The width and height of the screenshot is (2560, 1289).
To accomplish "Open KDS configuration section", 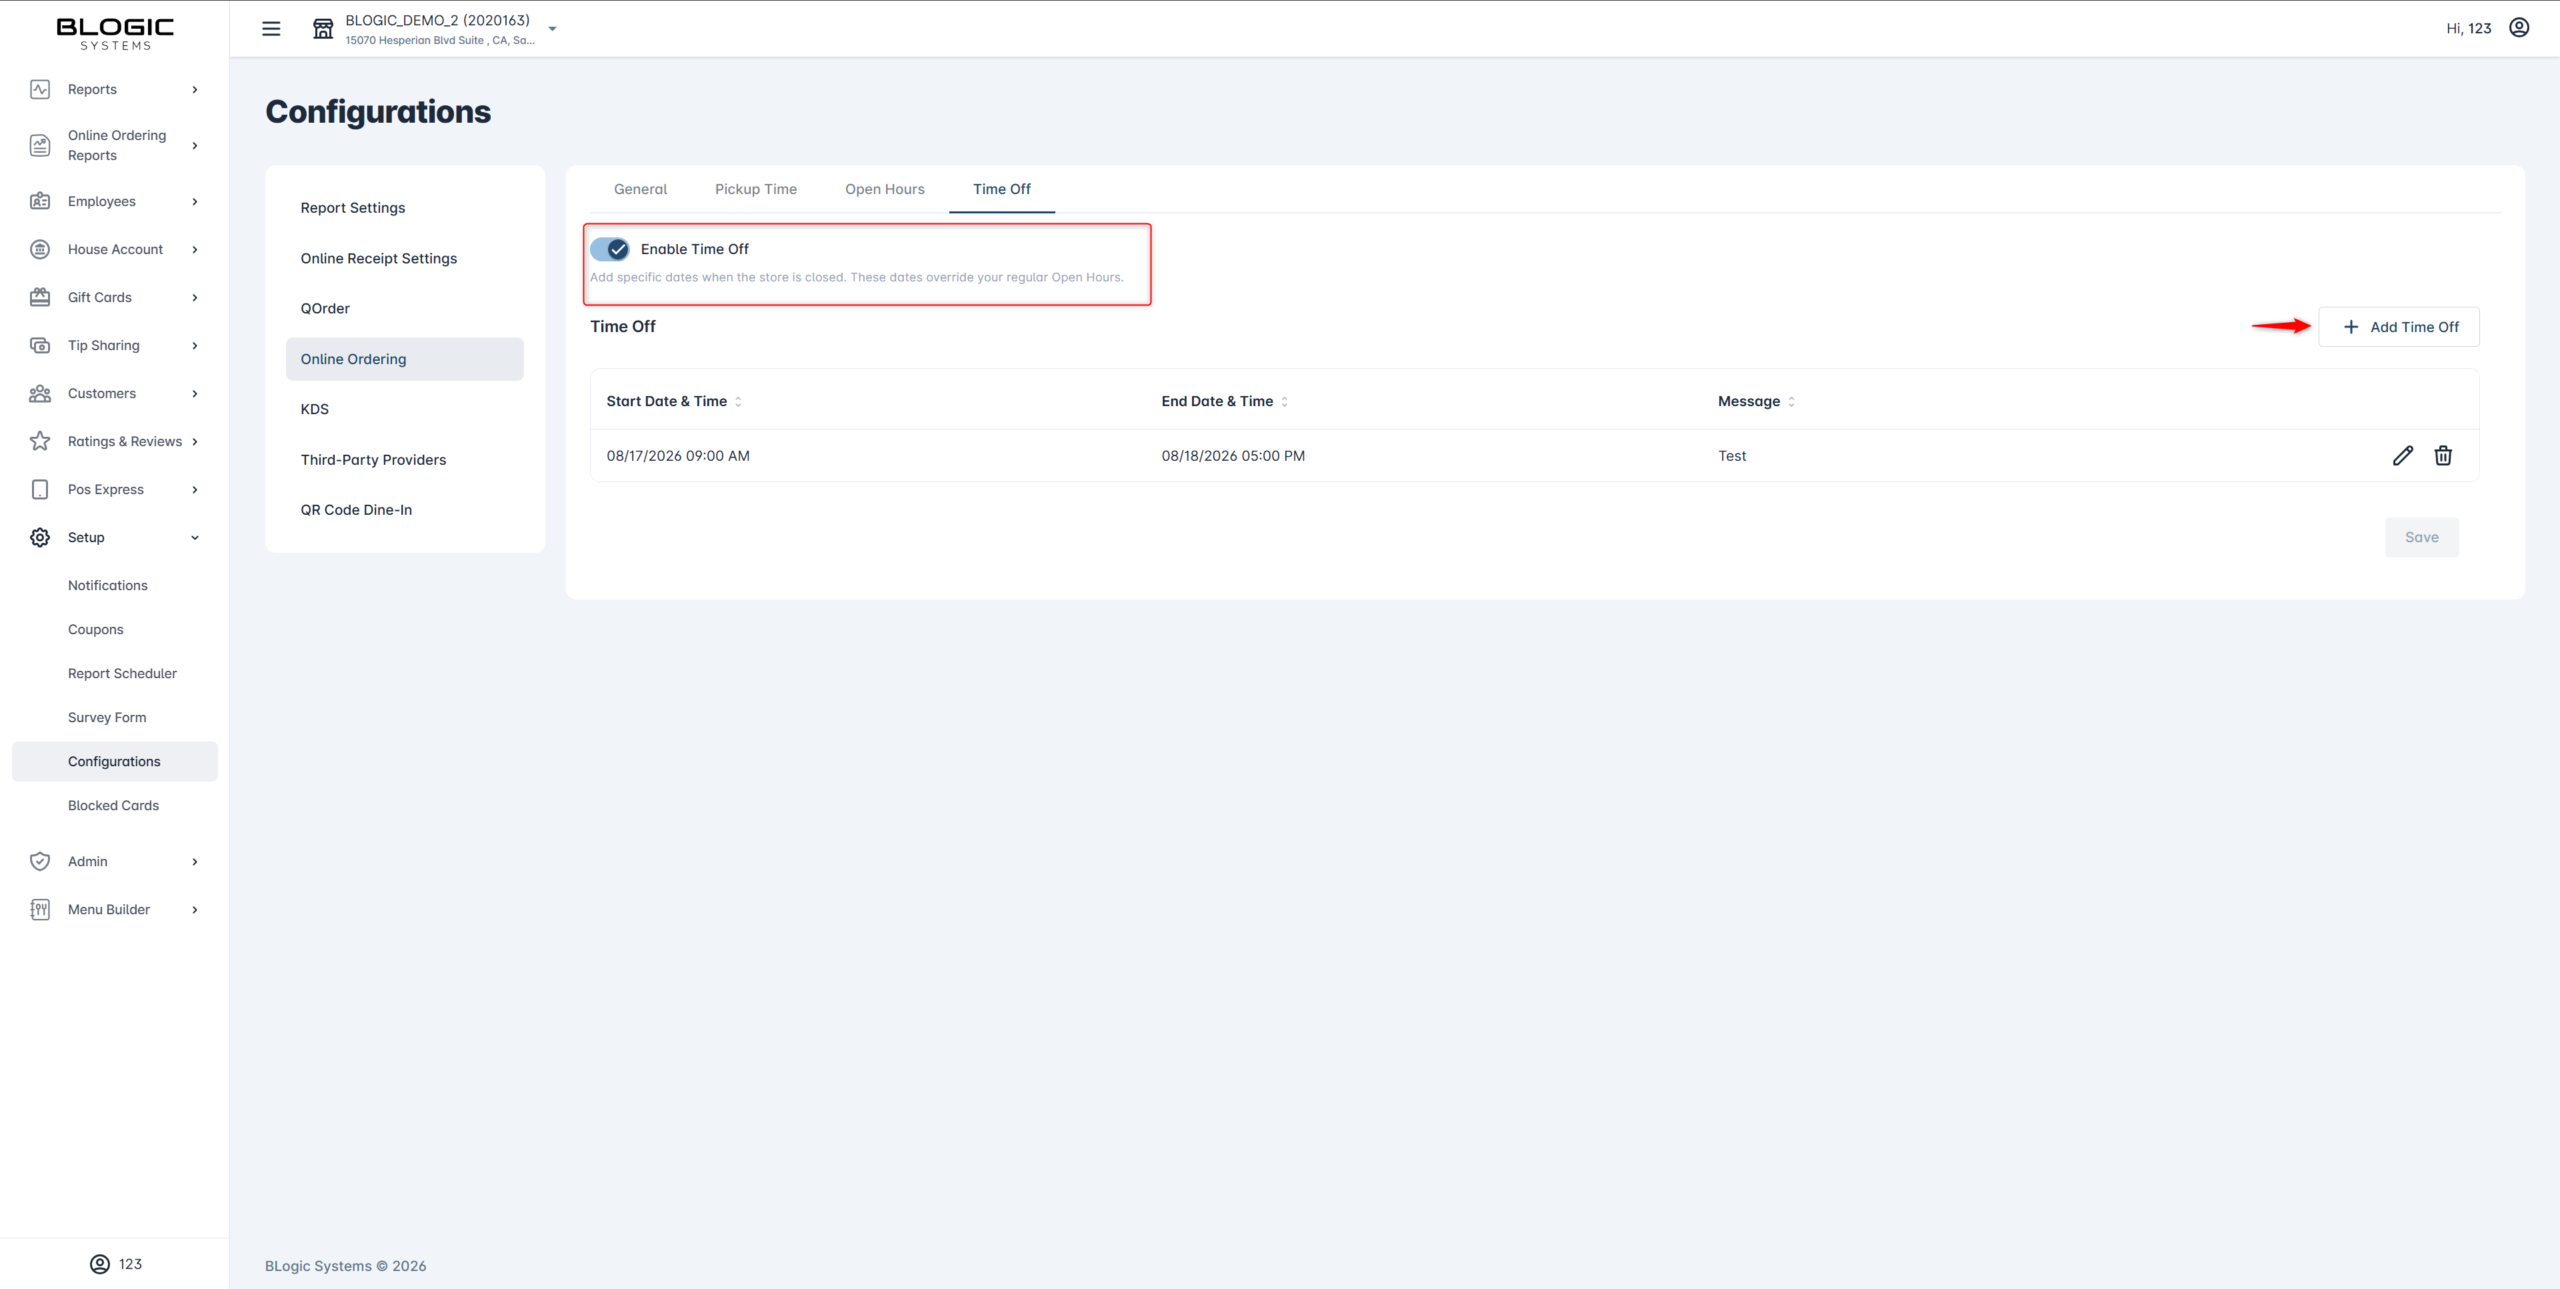I will (405, 409).
